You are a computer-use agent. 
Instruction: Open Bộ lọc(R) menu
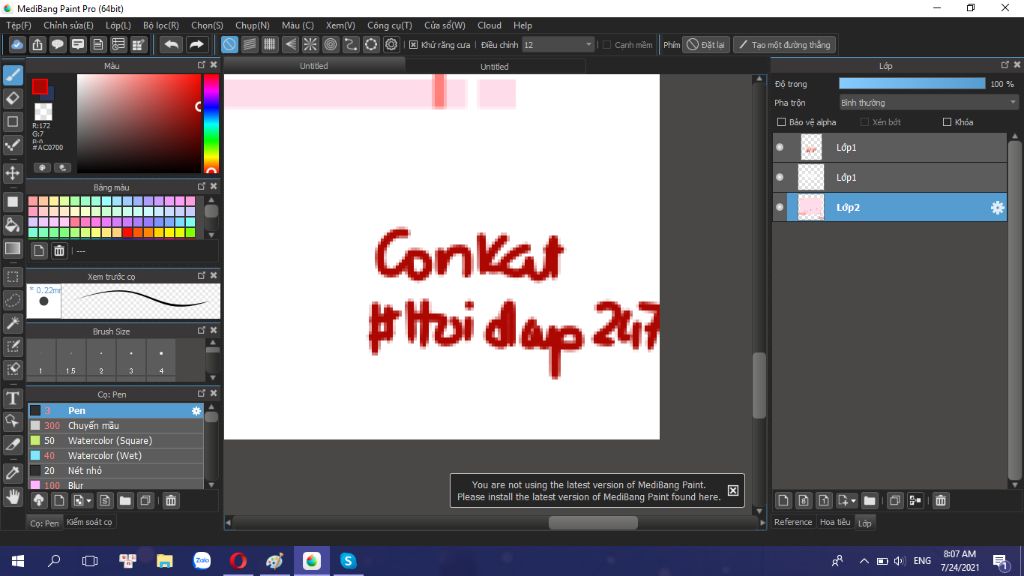click(161, 25)
